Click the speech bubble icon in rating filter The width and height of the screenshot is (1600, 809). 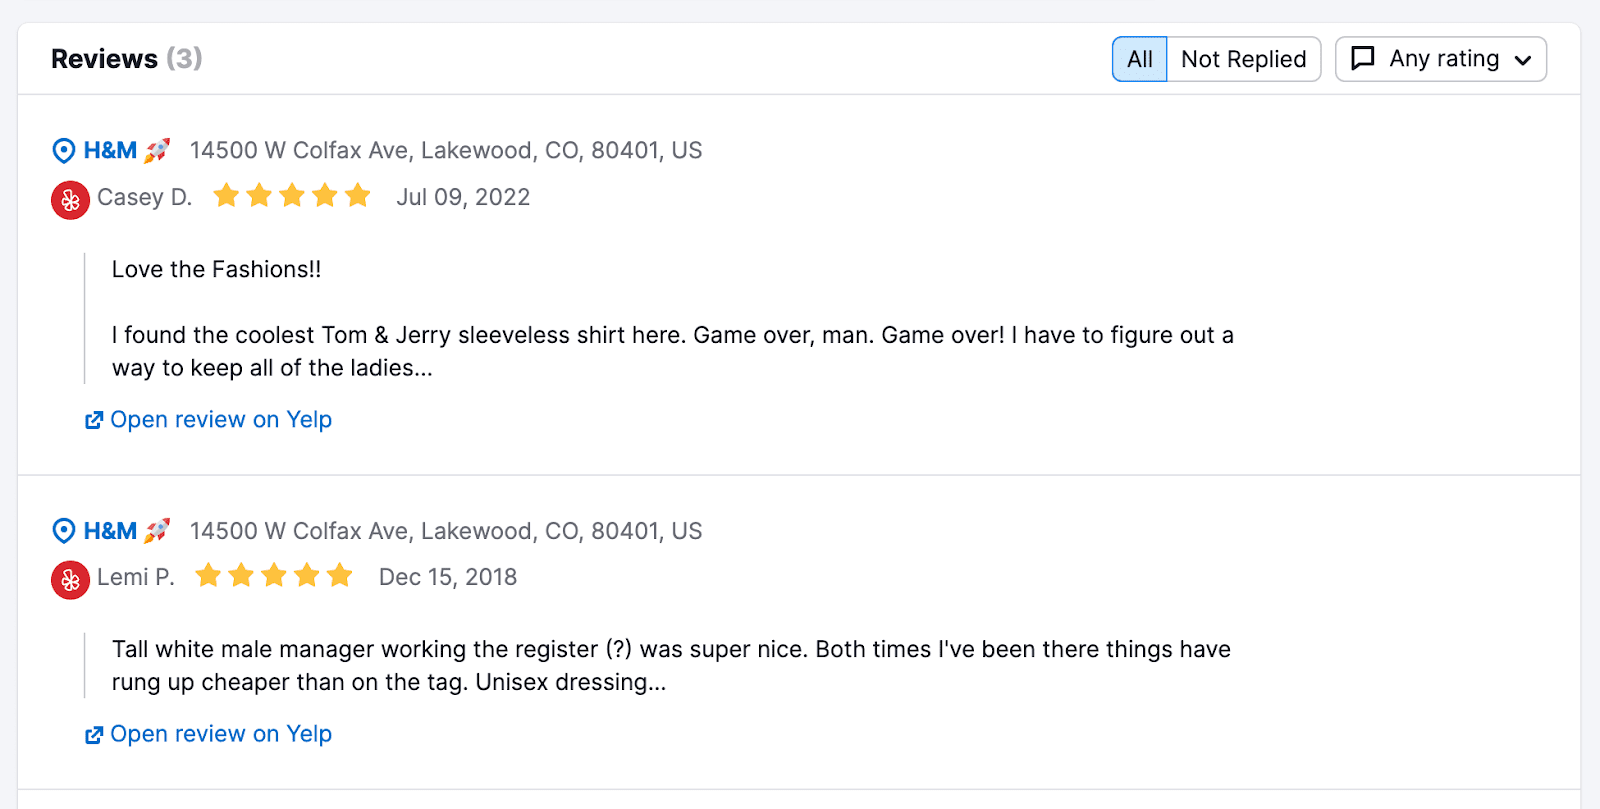[x=1362, y=59]
